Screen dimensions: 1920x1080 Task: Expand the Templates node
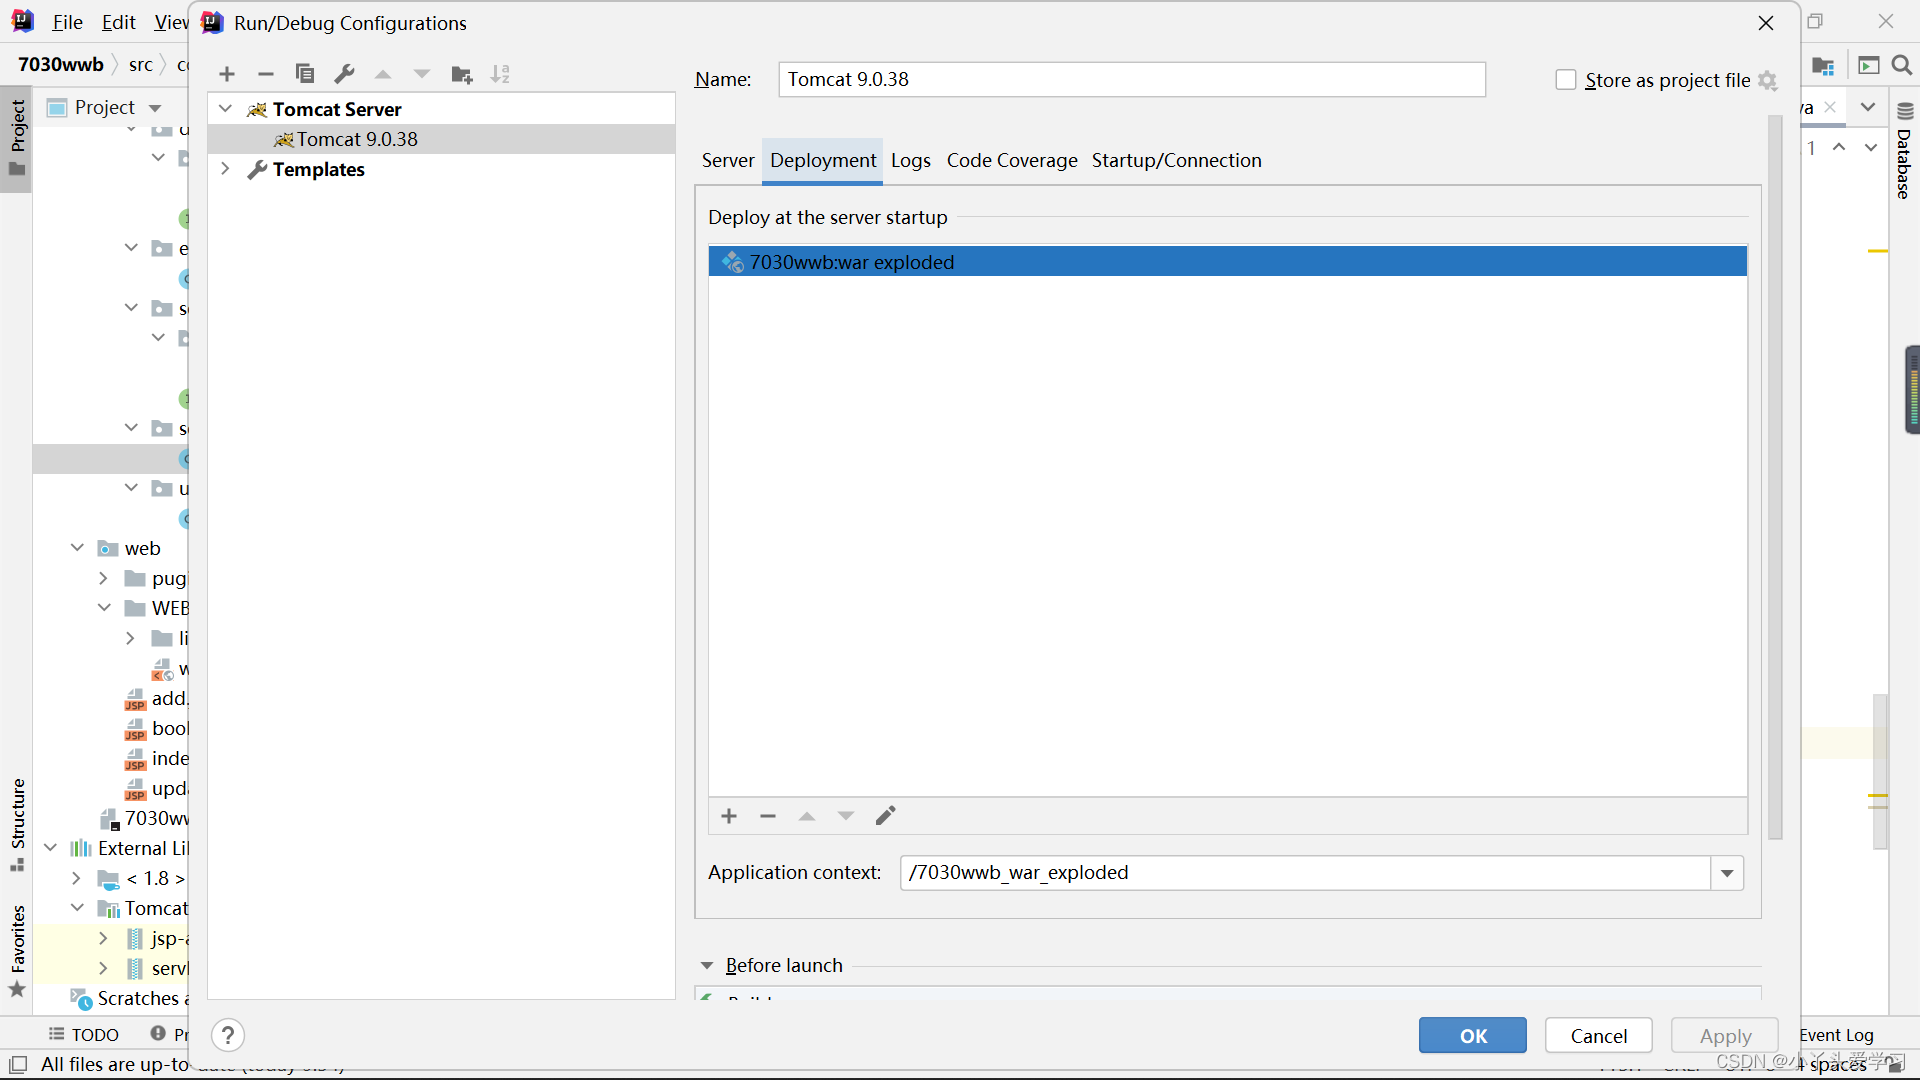click(x=226, y=169)
